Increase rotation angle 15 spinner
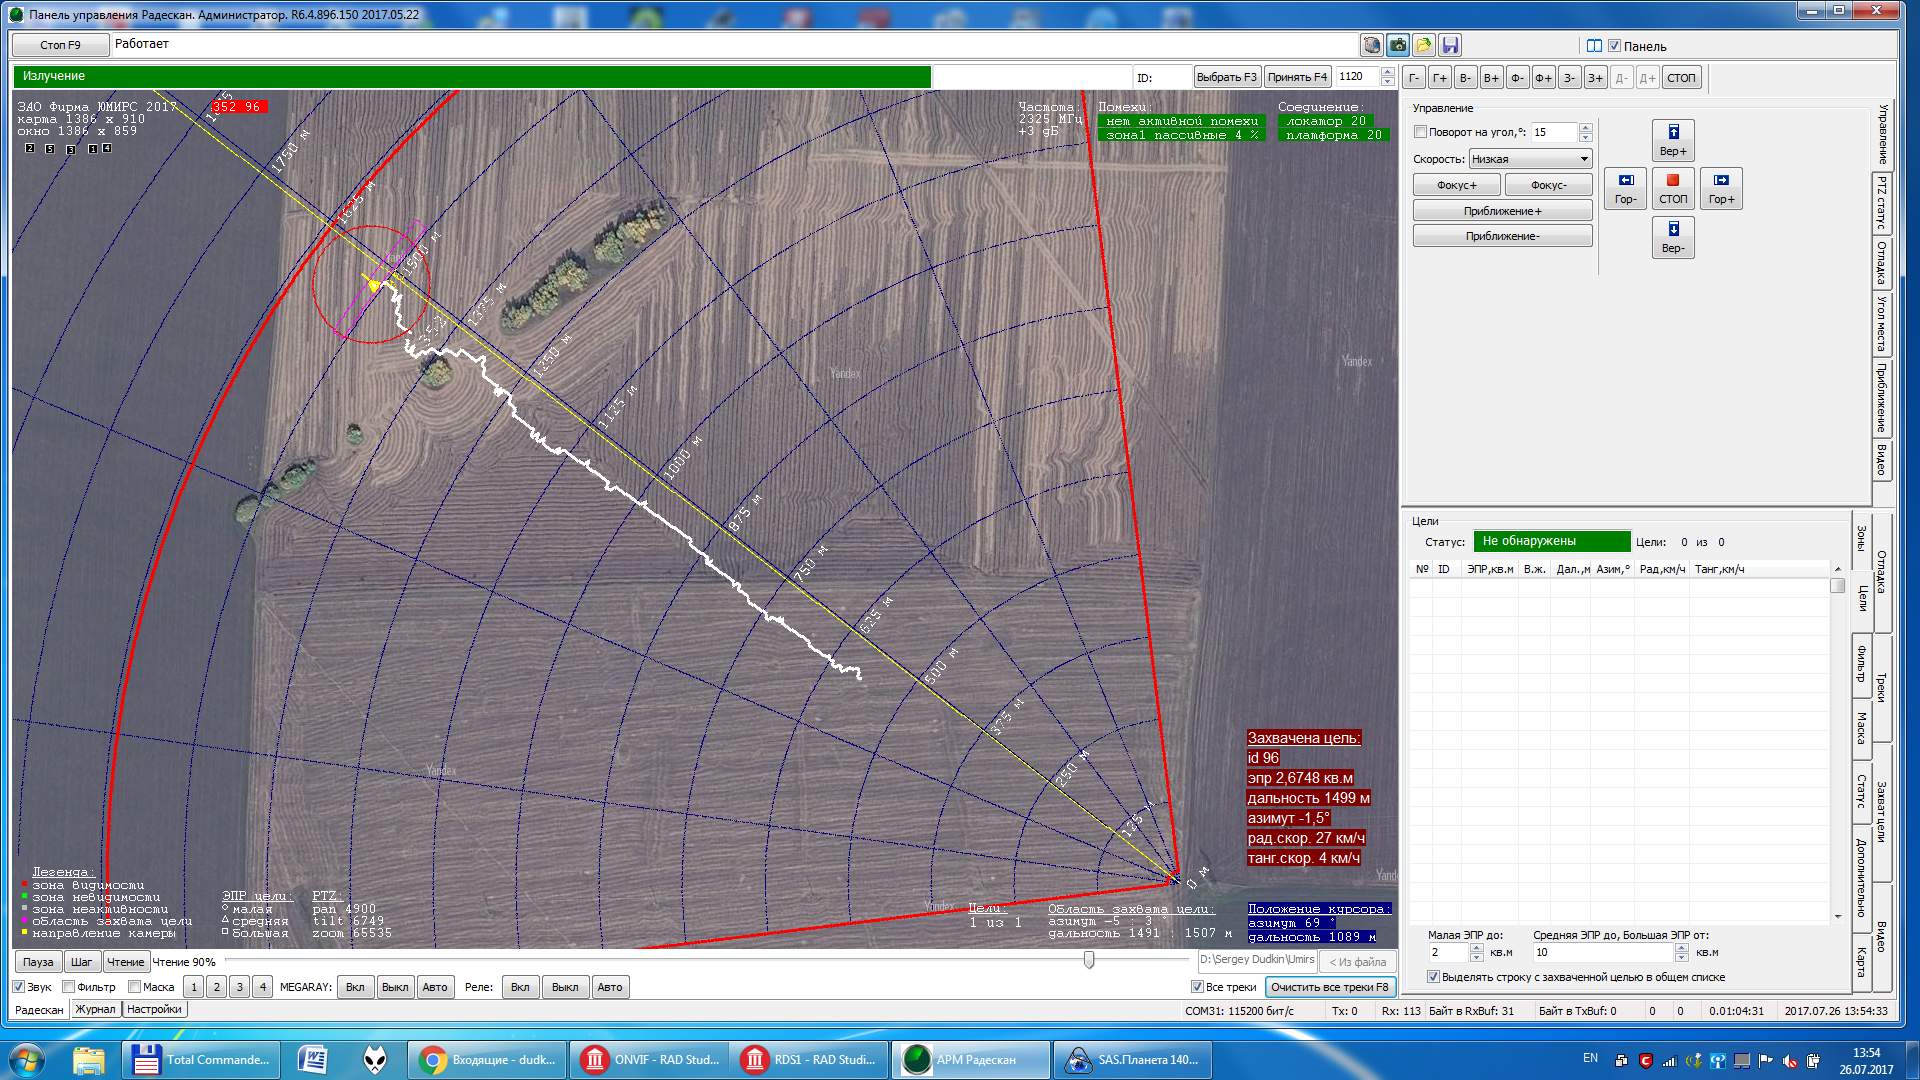Viewport: 1920px width, 1080px height. pyautogui.click(x=1585, y=127)
